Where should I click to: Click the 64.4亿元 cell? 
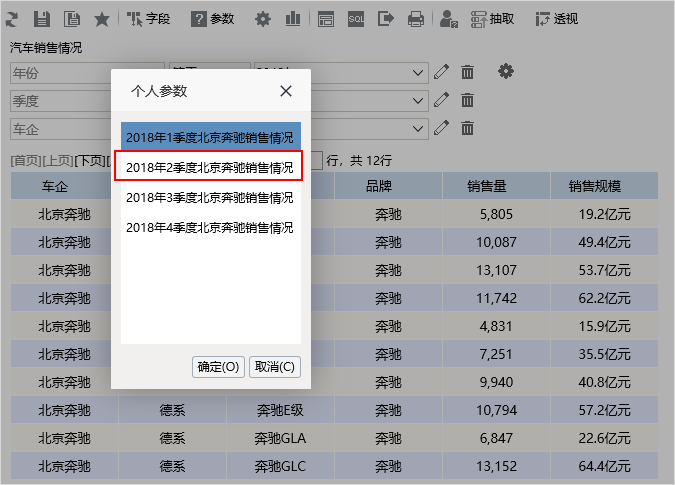pos(604,466)
